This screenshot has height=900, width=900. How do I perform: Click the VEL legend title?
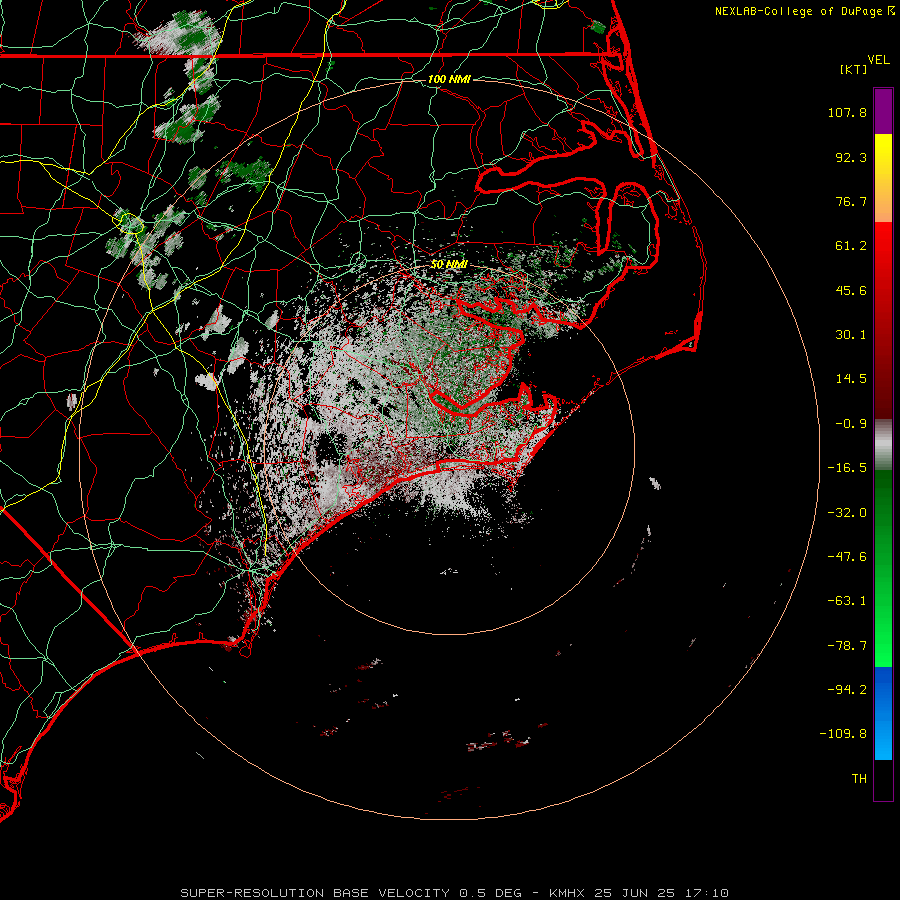(x=879, y=60)
